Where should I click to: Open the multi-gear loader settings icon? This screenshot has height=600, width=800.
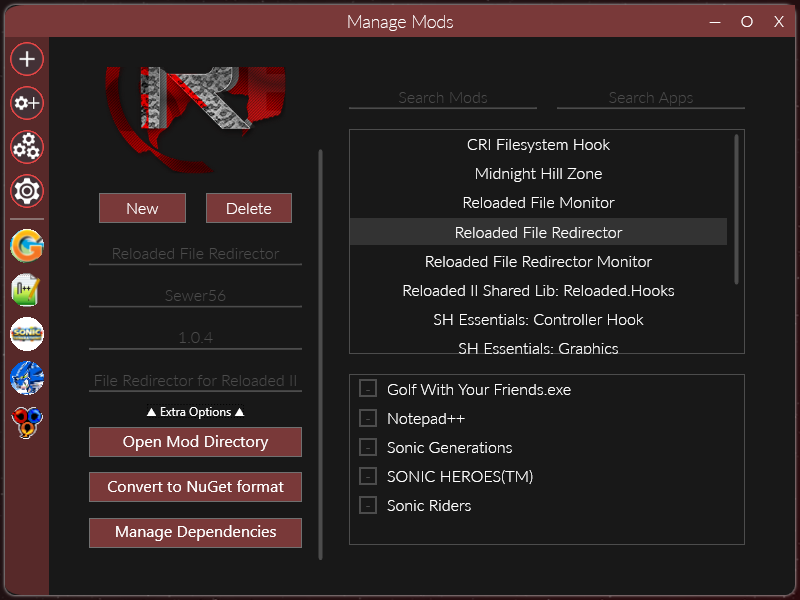pyautogui.click(x=27, y=147)
